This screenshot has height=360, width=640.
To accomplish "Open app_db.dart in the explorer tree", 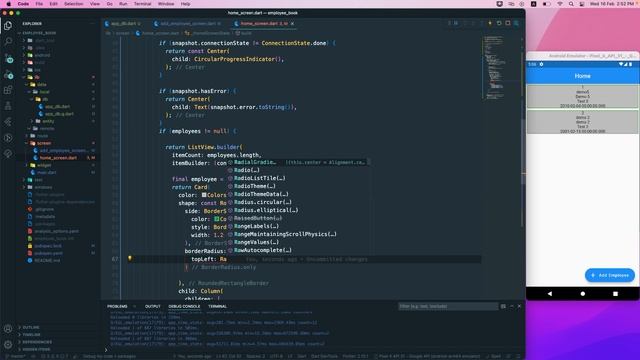I will pos(57,107).
